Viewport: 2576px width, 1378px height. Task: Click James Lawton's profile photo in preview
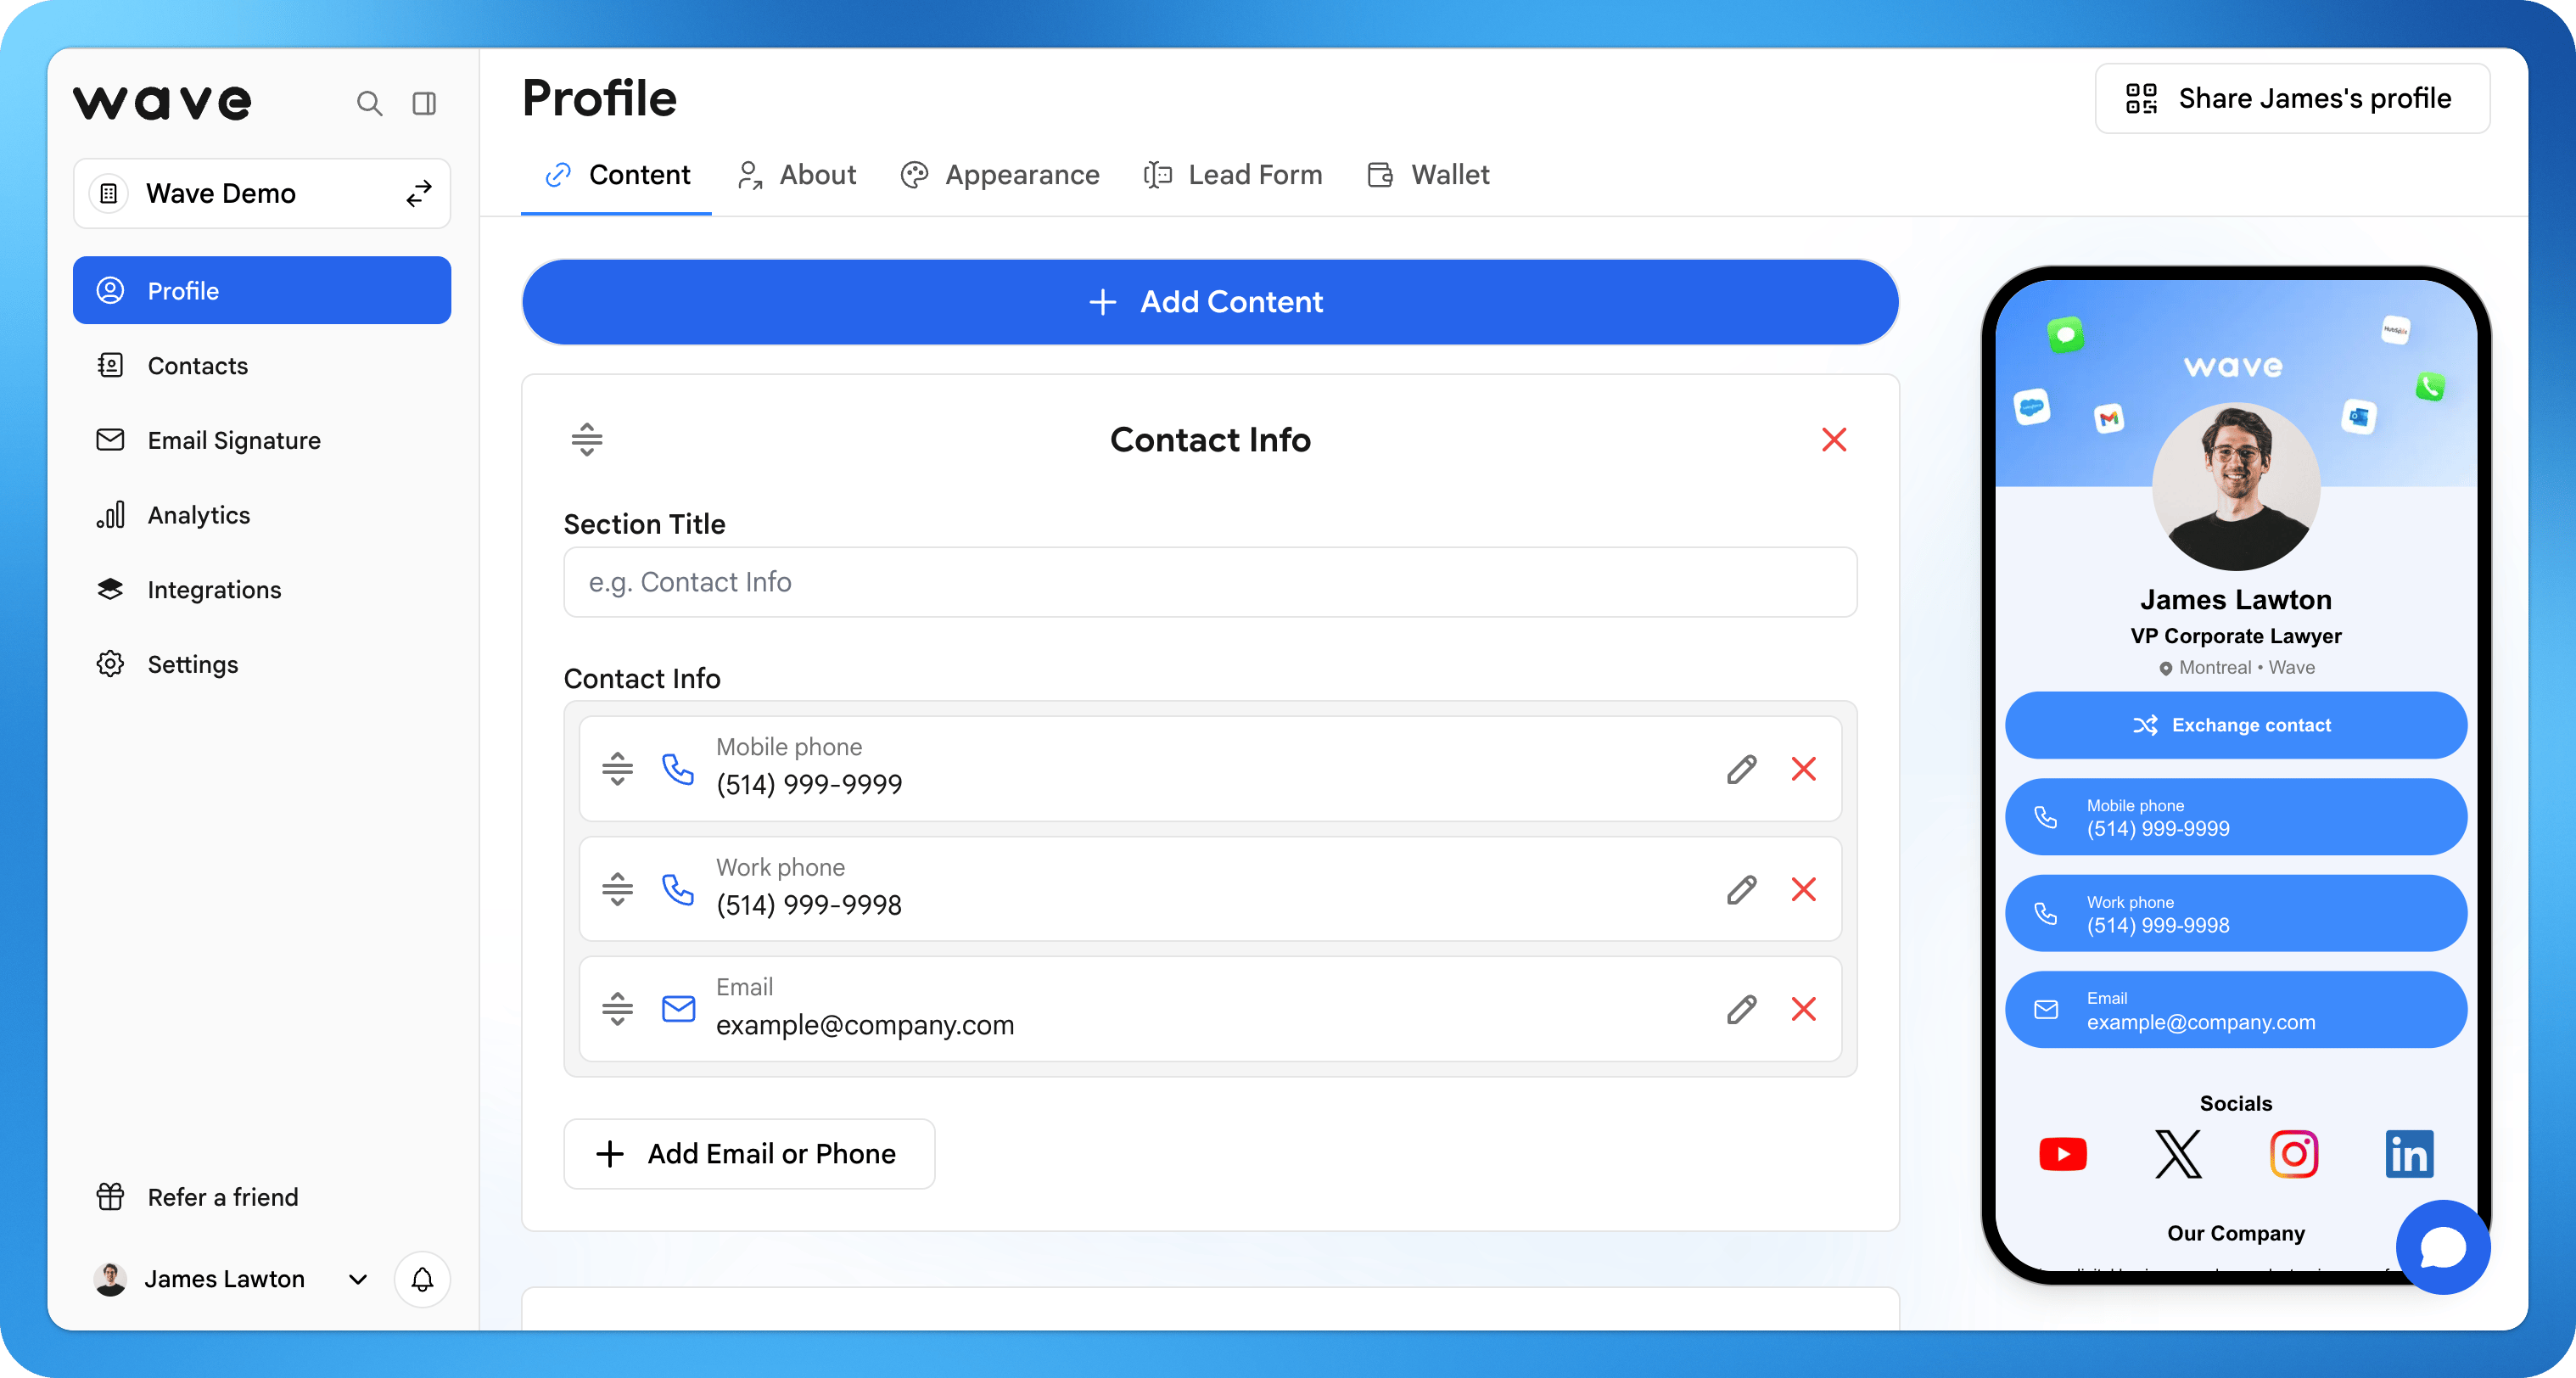(2236, 487)
